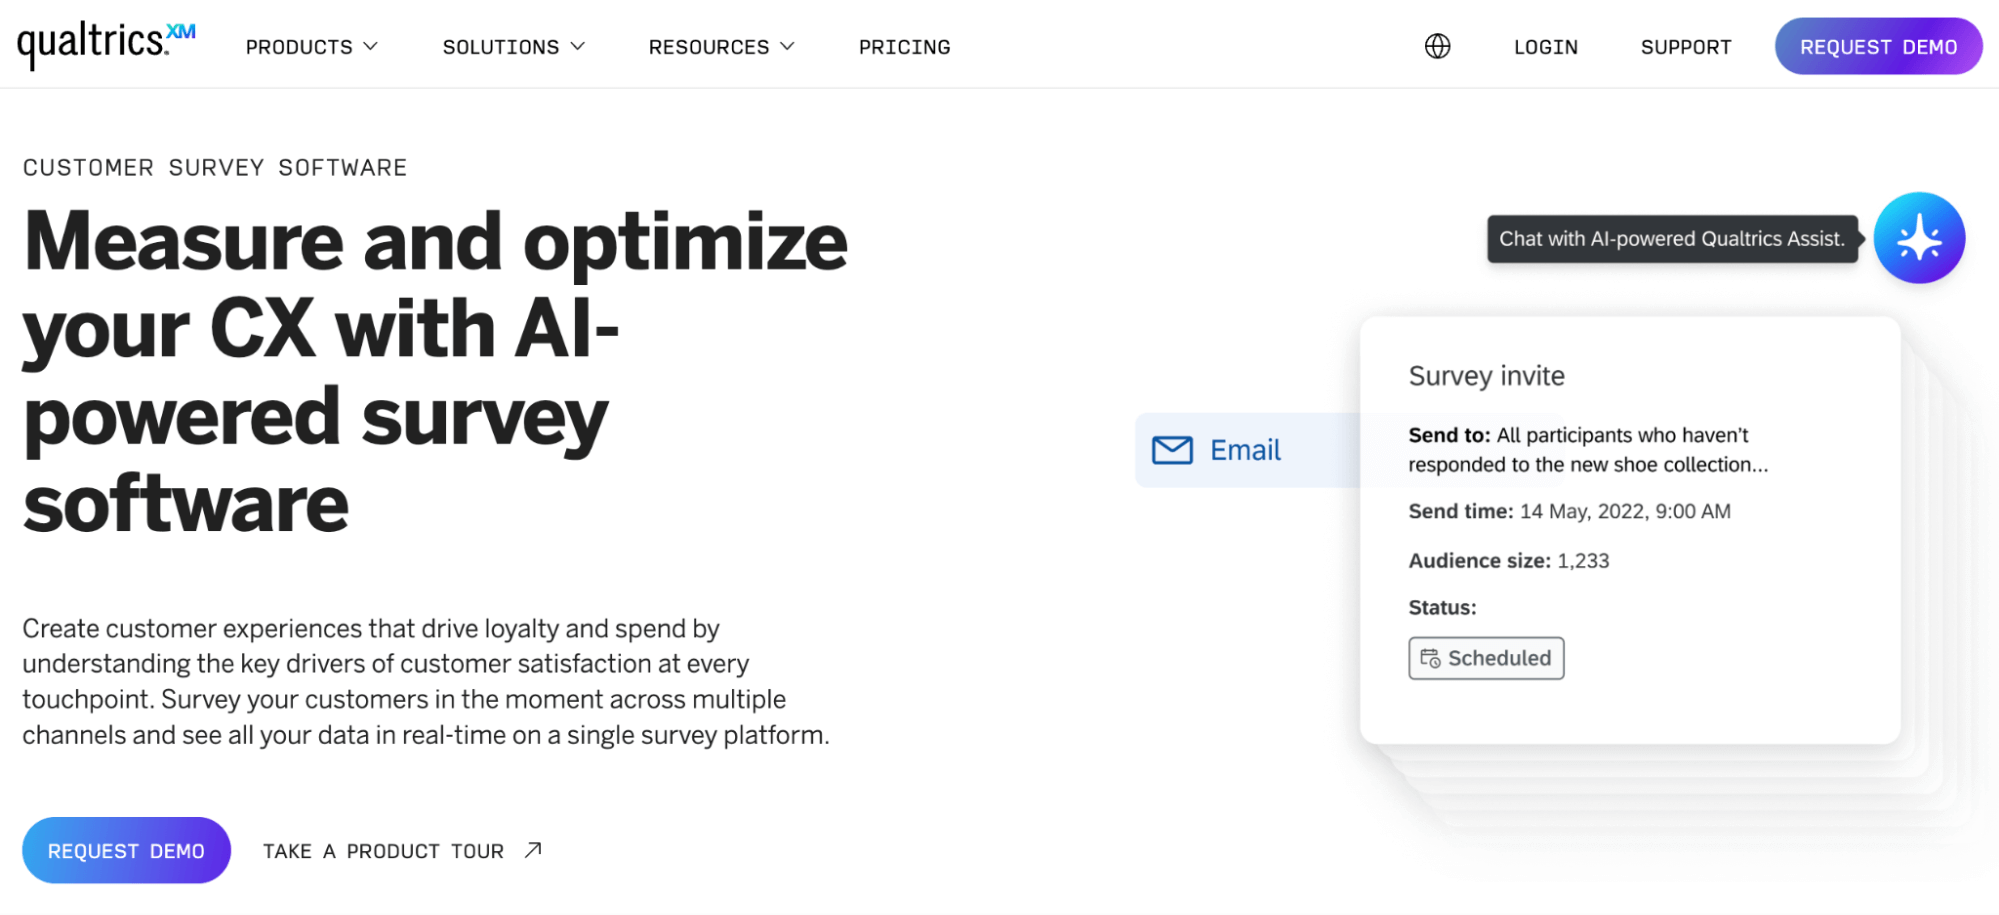This screenshot has width=1999, height=915.
Task: Click the Scheduled status badge
Action: (x=1486, y=658)
